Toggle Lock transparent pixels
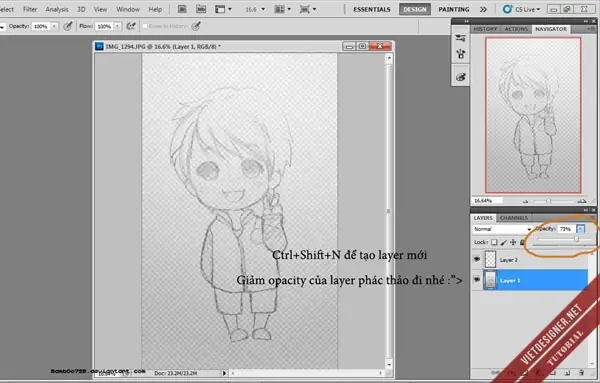Image resolution: width=600 pixels, height=383 pixels. click(x=494, y=242)
